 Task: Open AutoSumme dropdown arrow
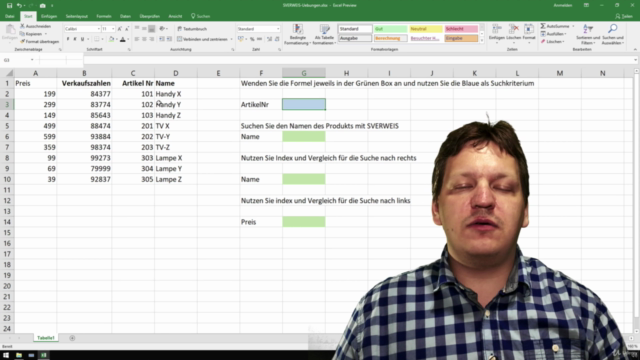[x=573, y=26]
